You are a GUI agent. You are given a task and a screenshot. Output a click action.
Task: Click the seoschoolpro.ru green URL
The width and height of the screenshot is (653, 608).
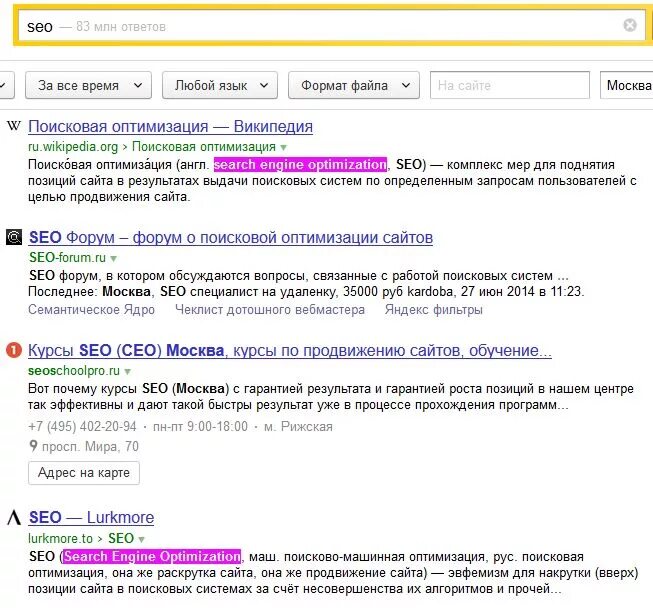[74, 370]
